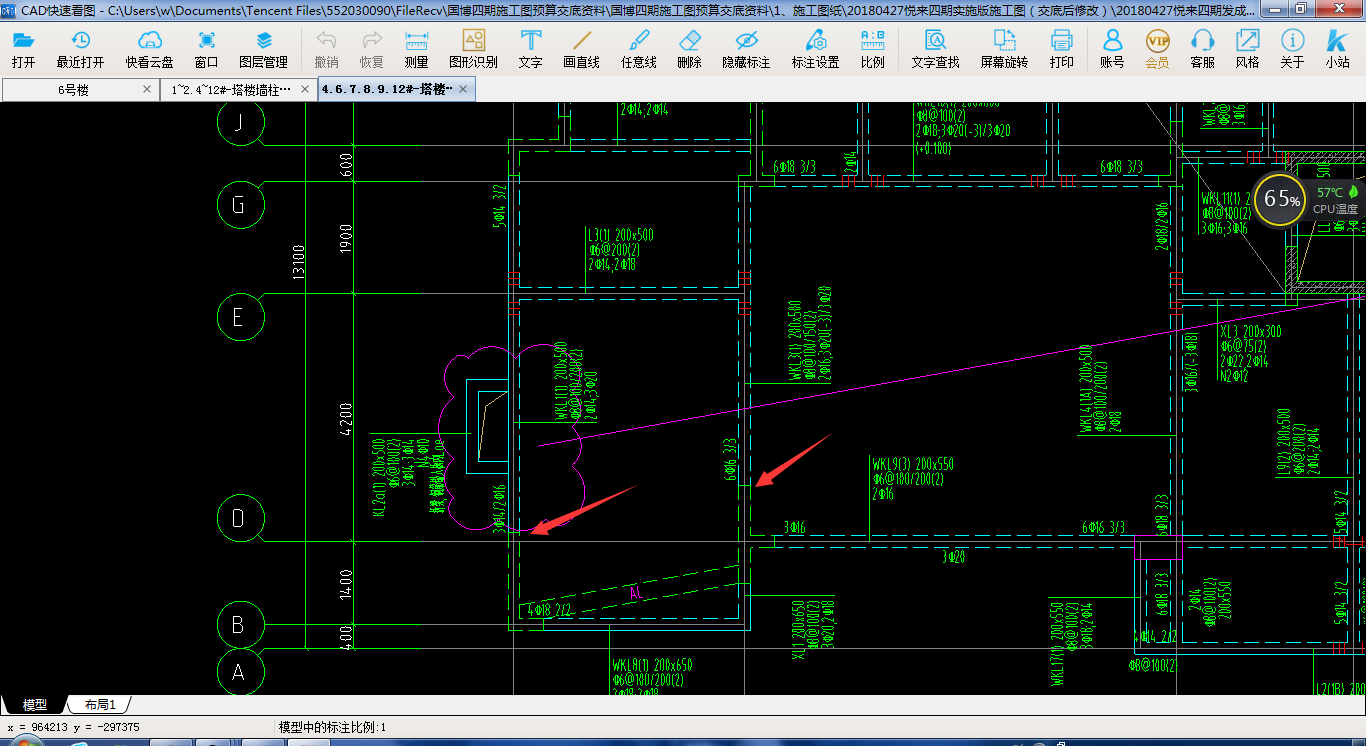This screenshot has width=1366, height=746.
Task: Click the WKL9(3) 200x550 beam label
Action: click(913, 464)
